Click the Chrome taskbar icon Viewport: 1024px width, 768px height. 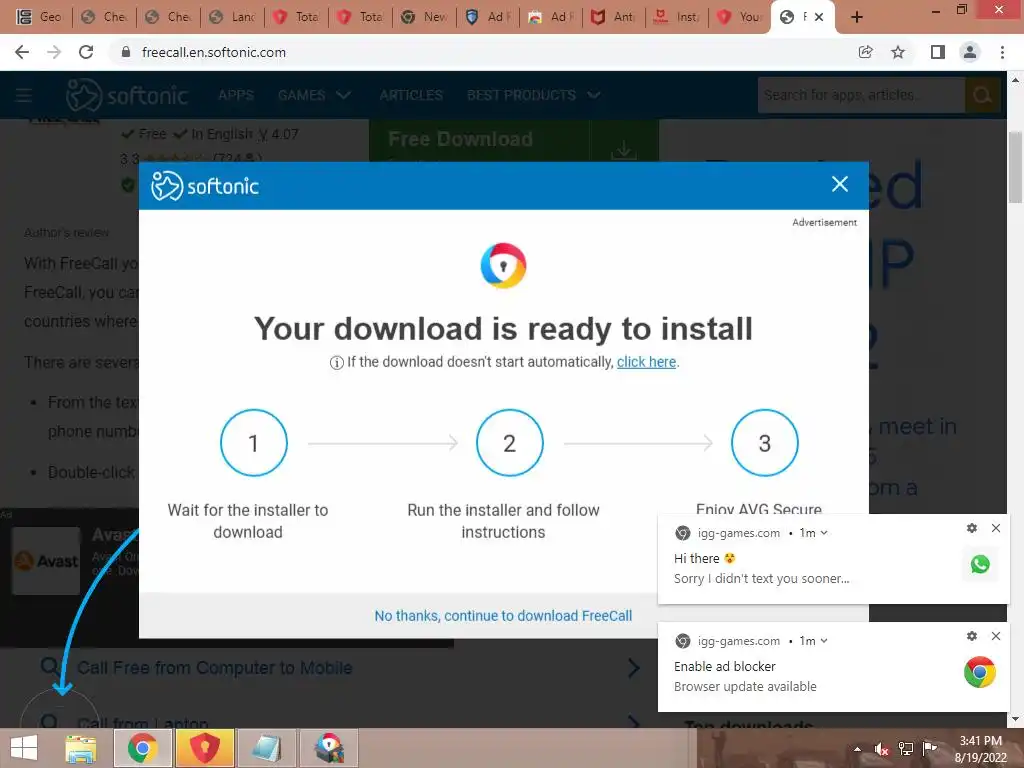(x=142, y=748)
